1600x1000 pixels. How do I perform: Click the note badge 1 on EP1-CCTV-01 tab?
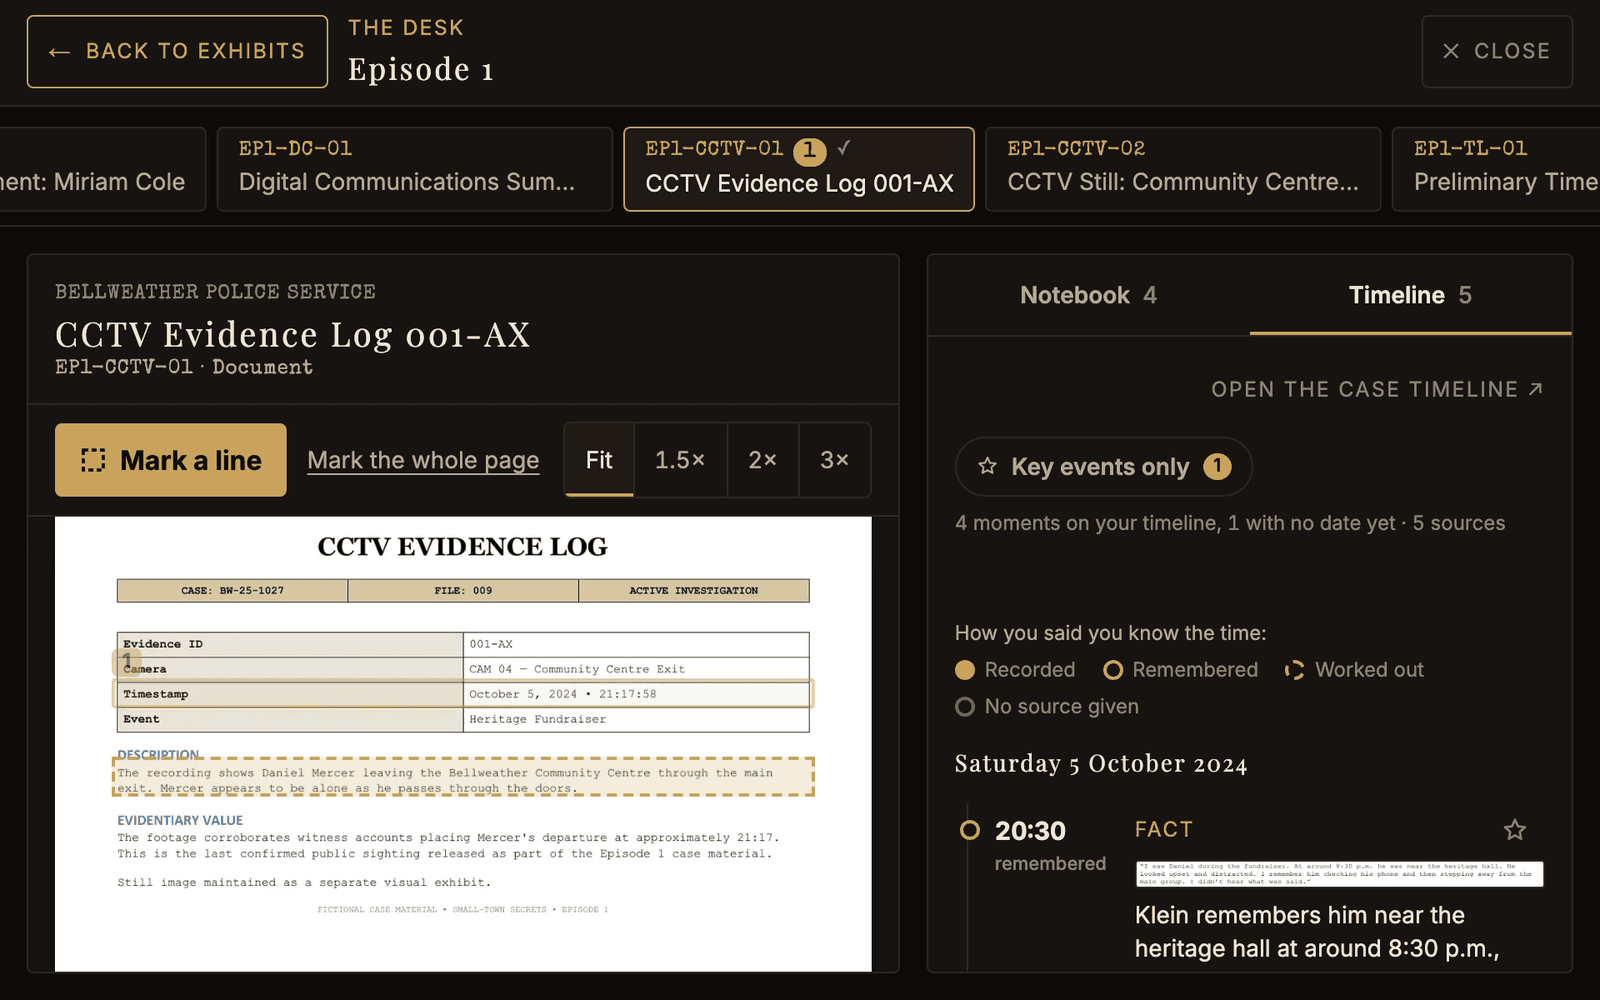(809, 151)
